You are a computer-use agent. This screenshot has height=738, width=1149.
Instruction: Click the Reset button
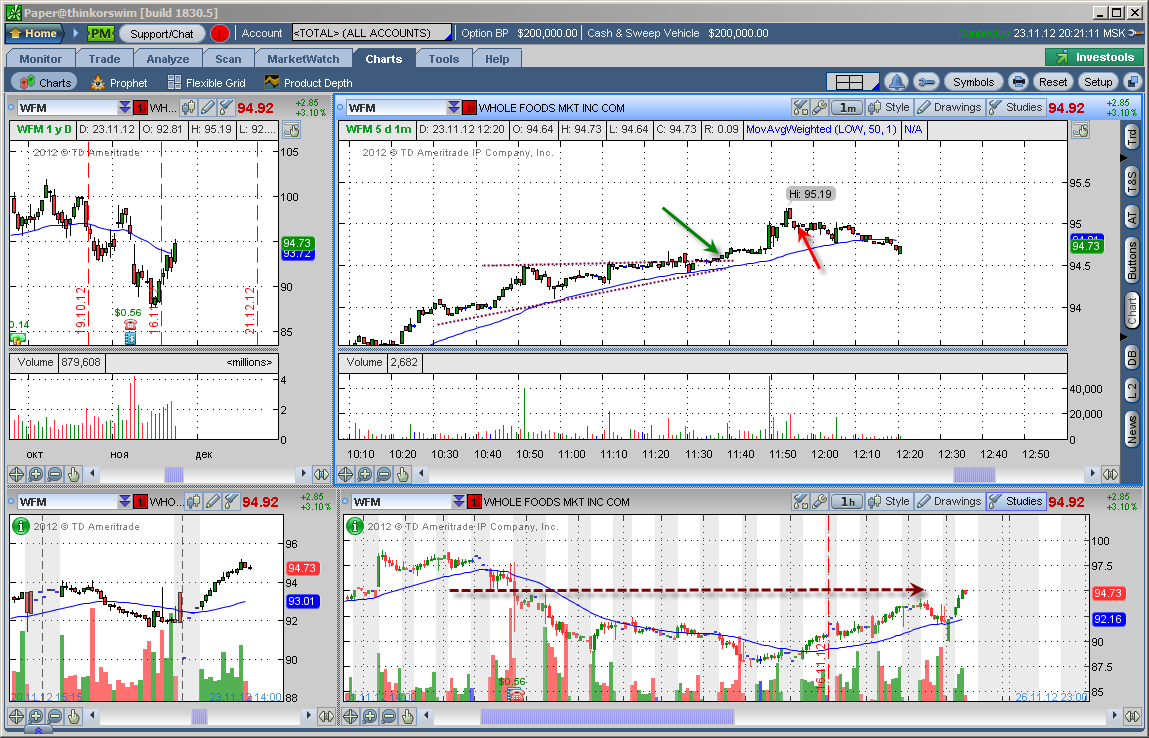coord(1053,82)
